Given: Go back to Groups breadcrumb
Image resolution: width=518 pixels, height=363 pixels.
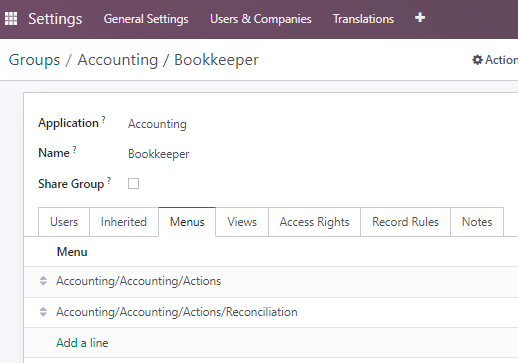Looking at the screenshot, I should [34, 60].
